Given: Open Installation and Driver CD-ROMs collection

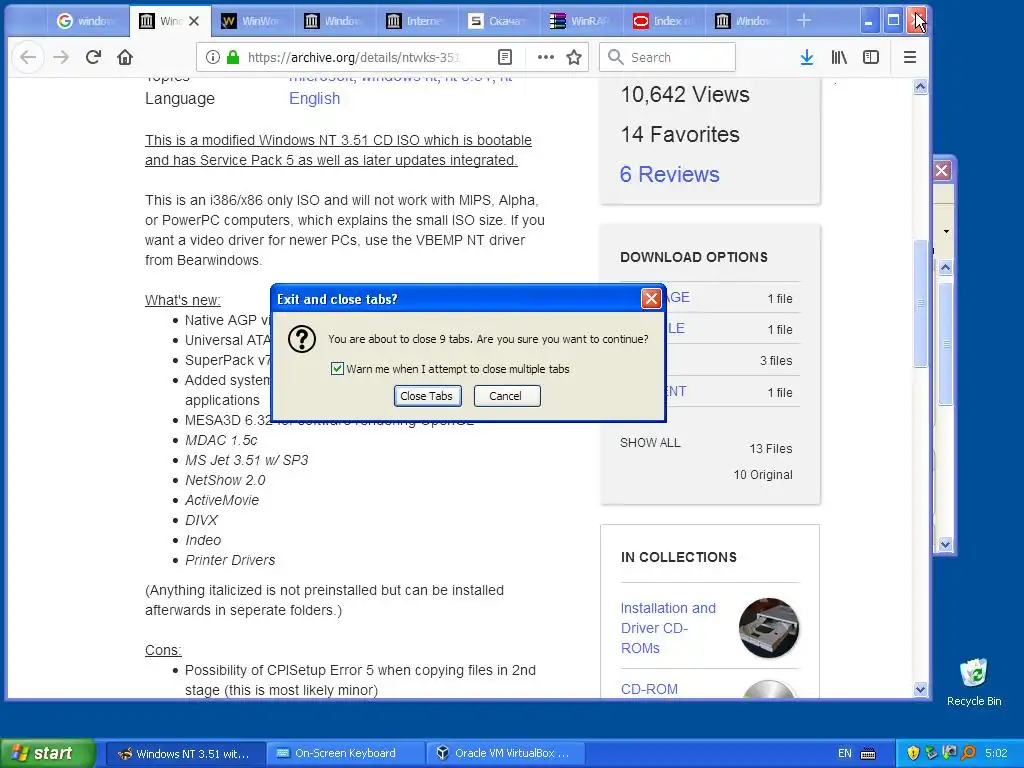Looking at the screenshot, I should (668, 628).
